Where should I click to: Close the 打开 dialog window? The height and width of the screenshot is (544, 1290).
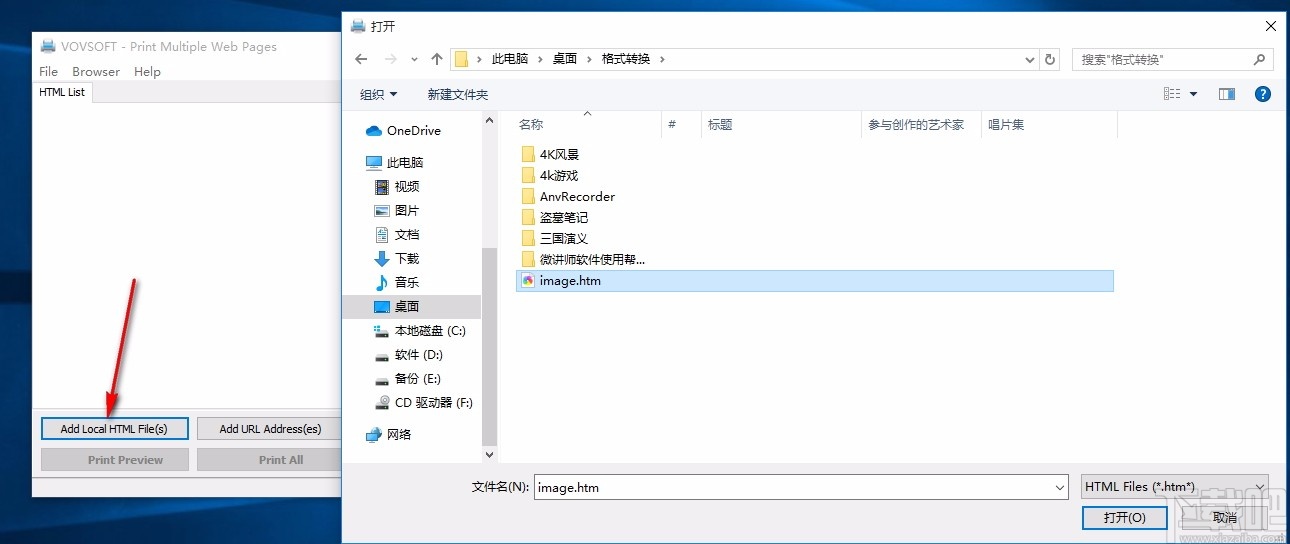tap(1271, 26)
